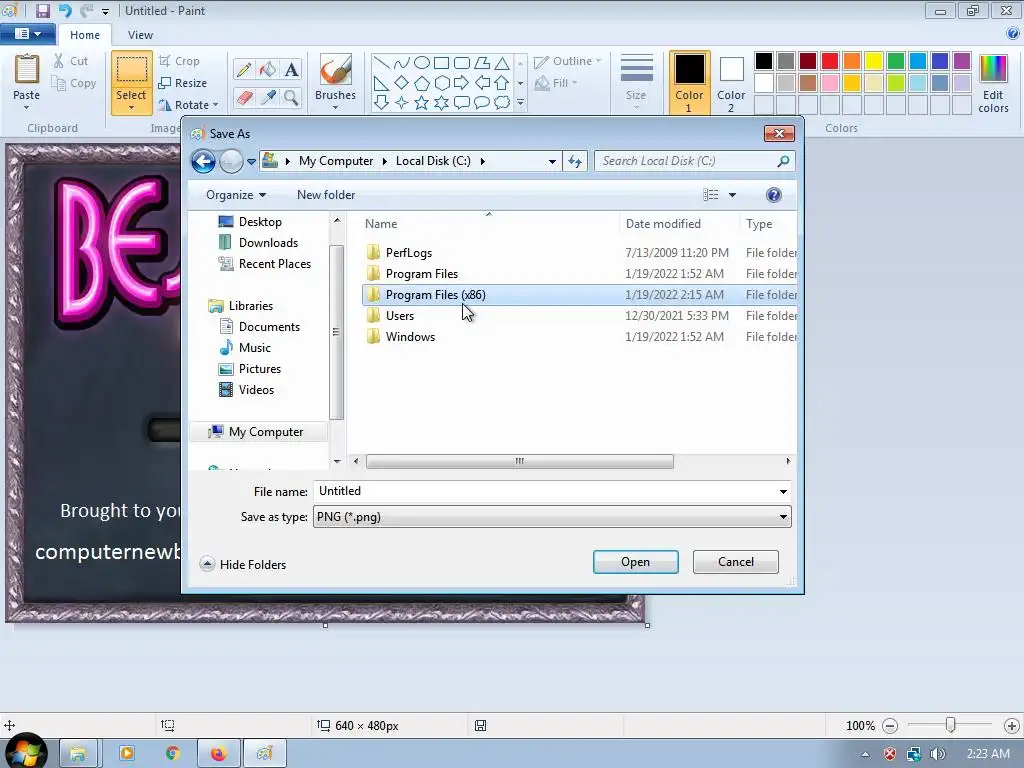This screenshot has width=1024, height=768.
Task: Open the File name history dropdown arrow
Action: click(783, 491)
